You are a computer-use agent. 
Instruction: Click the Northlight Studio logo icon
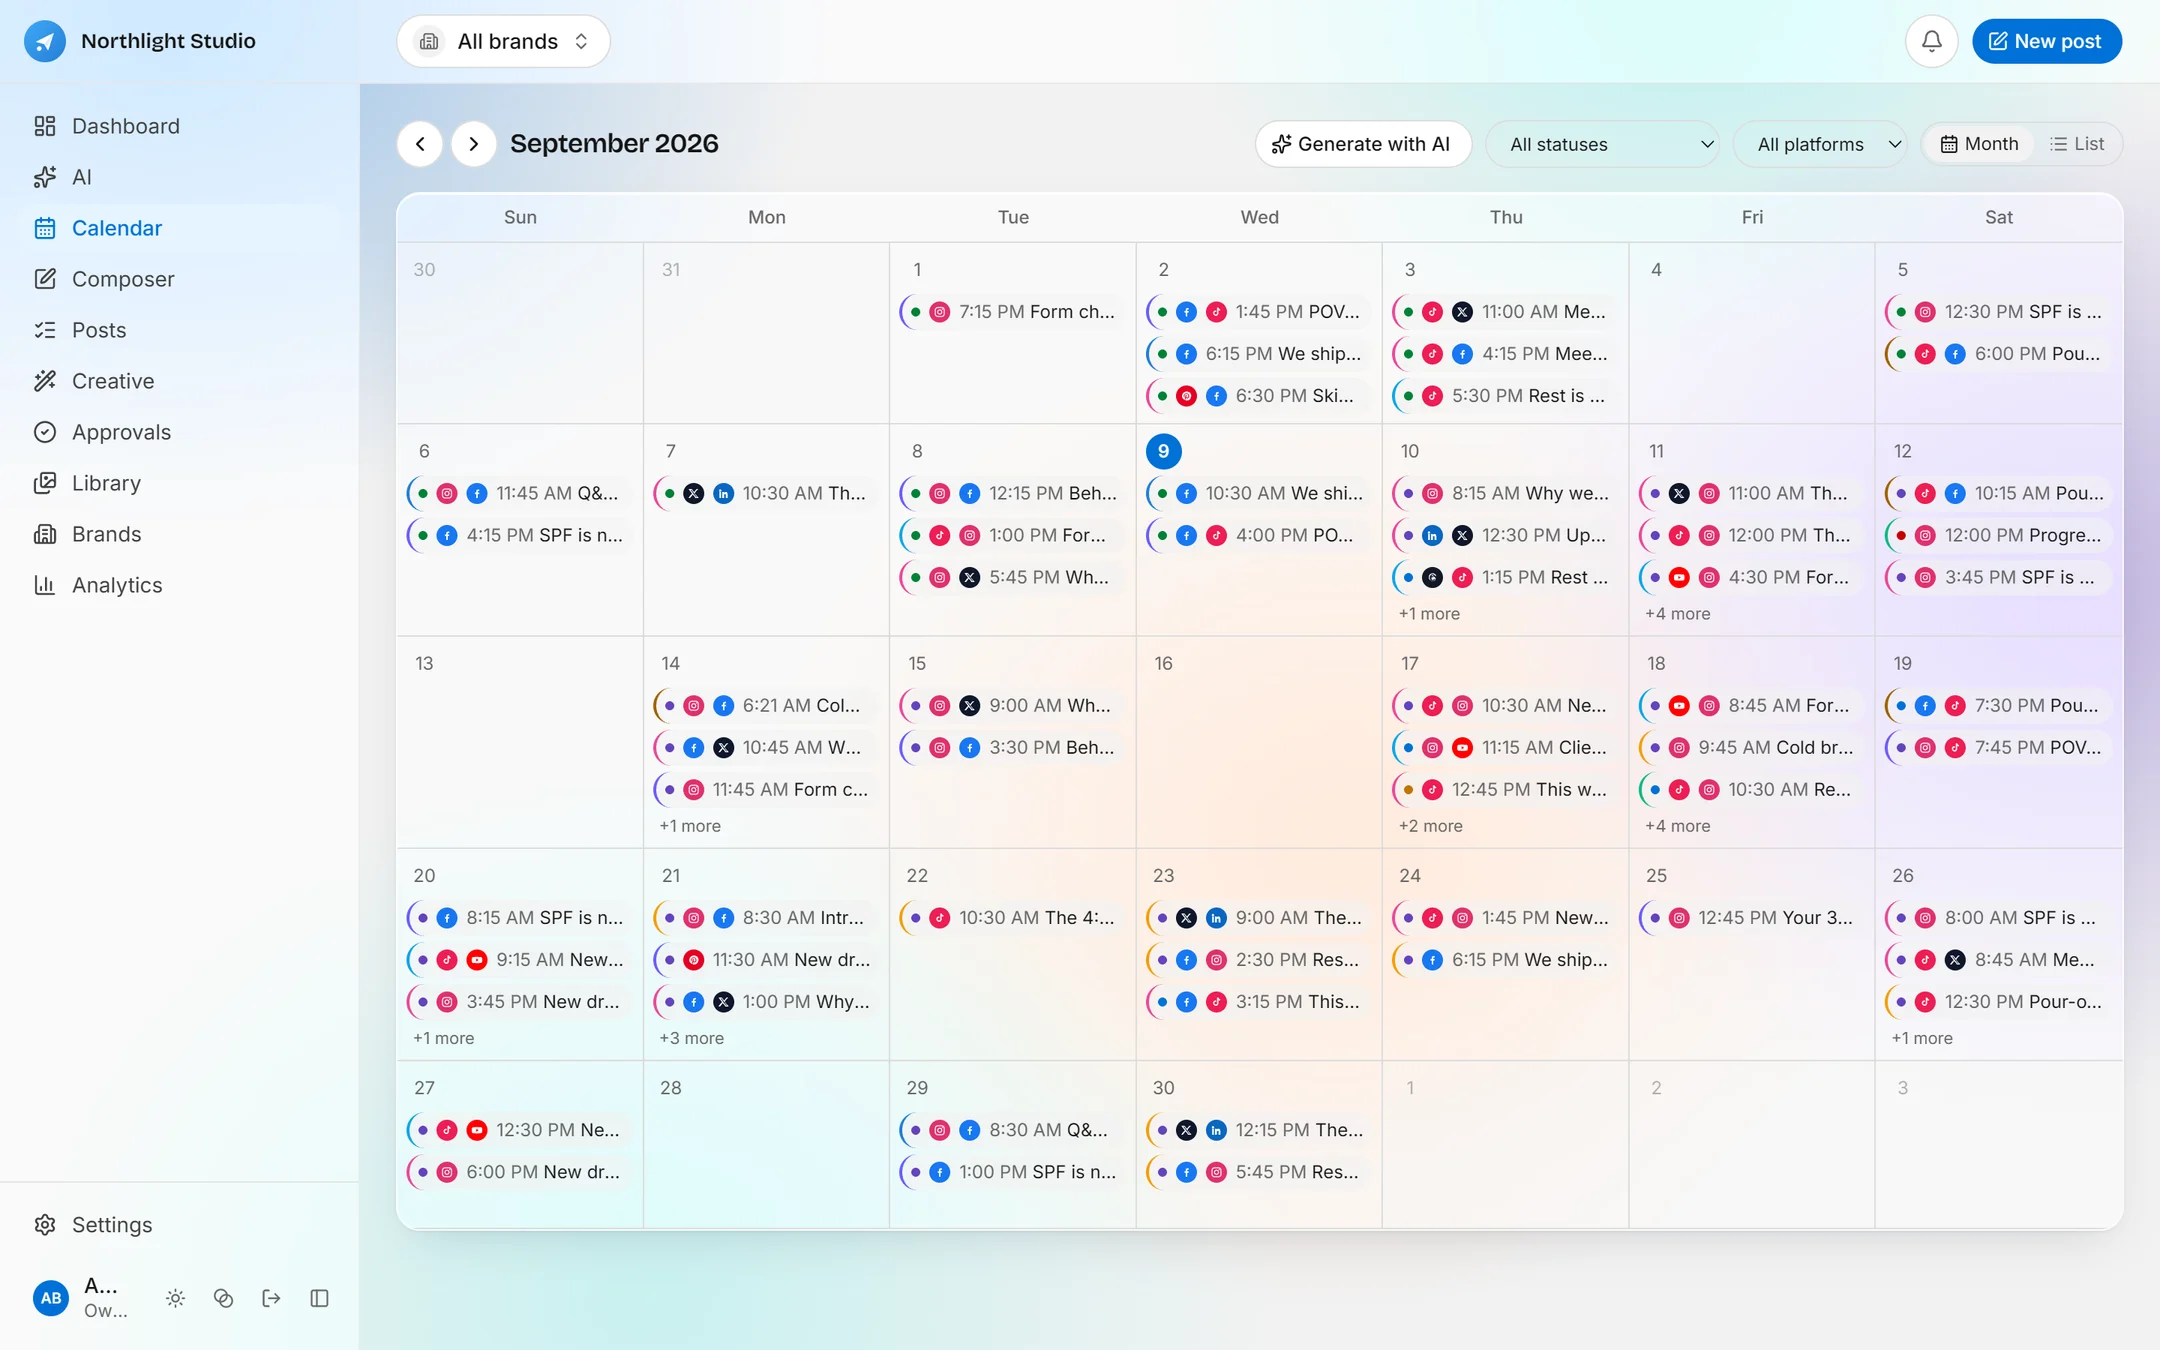pos(45,41)
